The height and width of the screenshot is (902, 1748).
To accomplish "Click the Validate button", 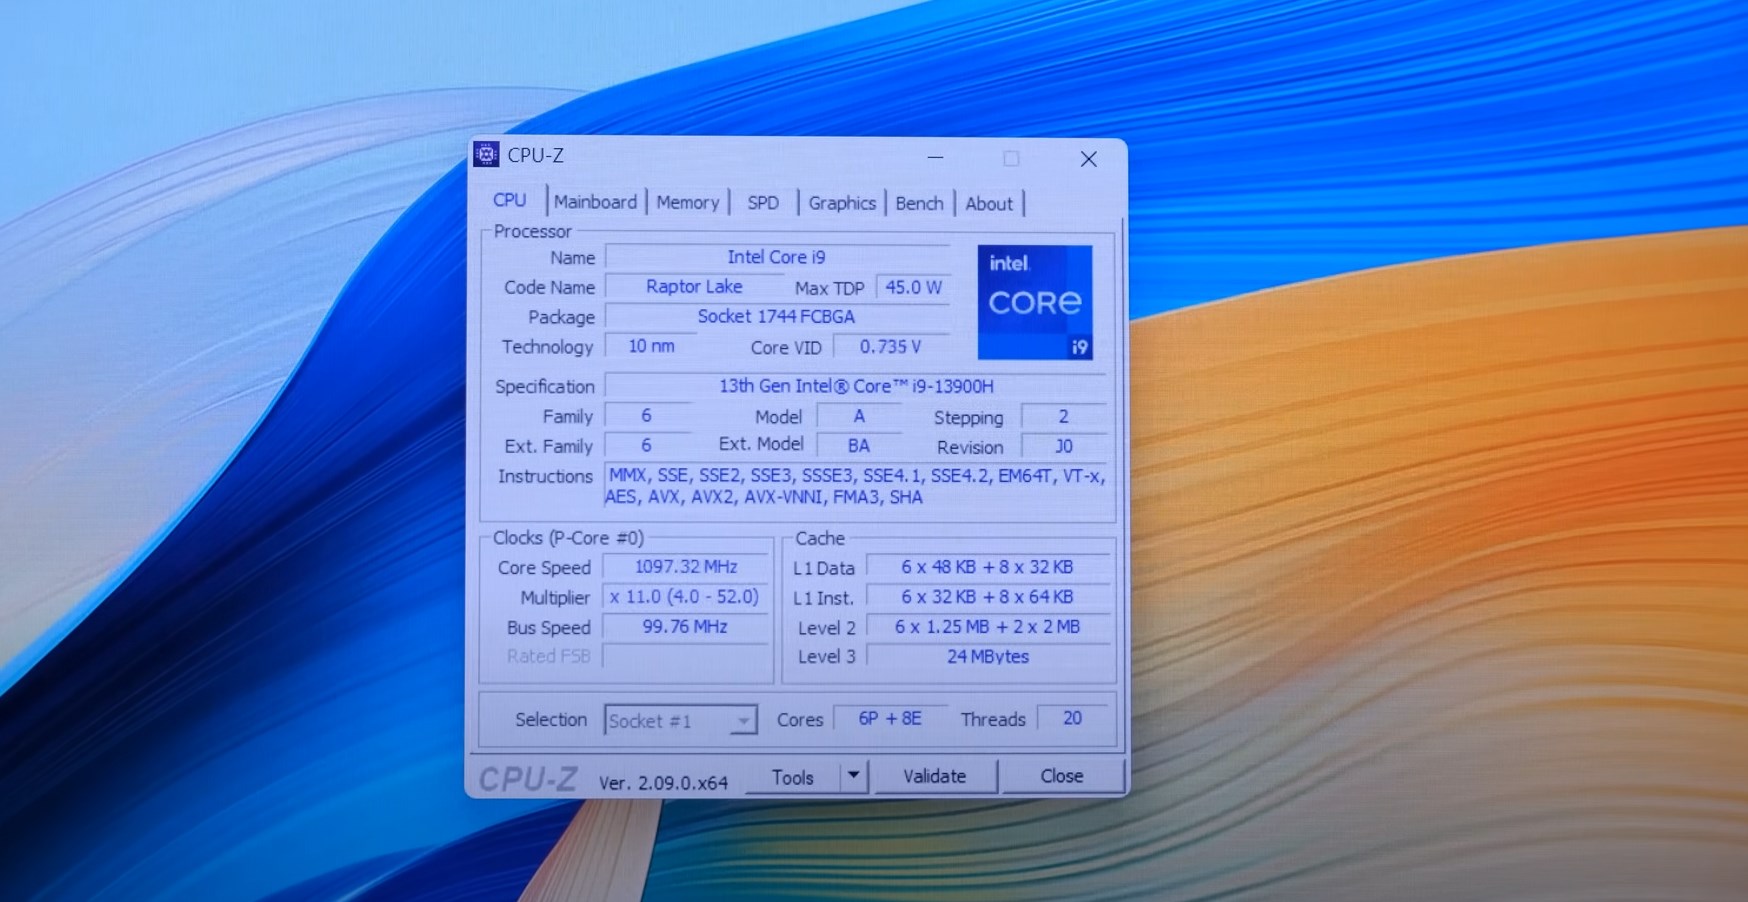I will (935, 776).
